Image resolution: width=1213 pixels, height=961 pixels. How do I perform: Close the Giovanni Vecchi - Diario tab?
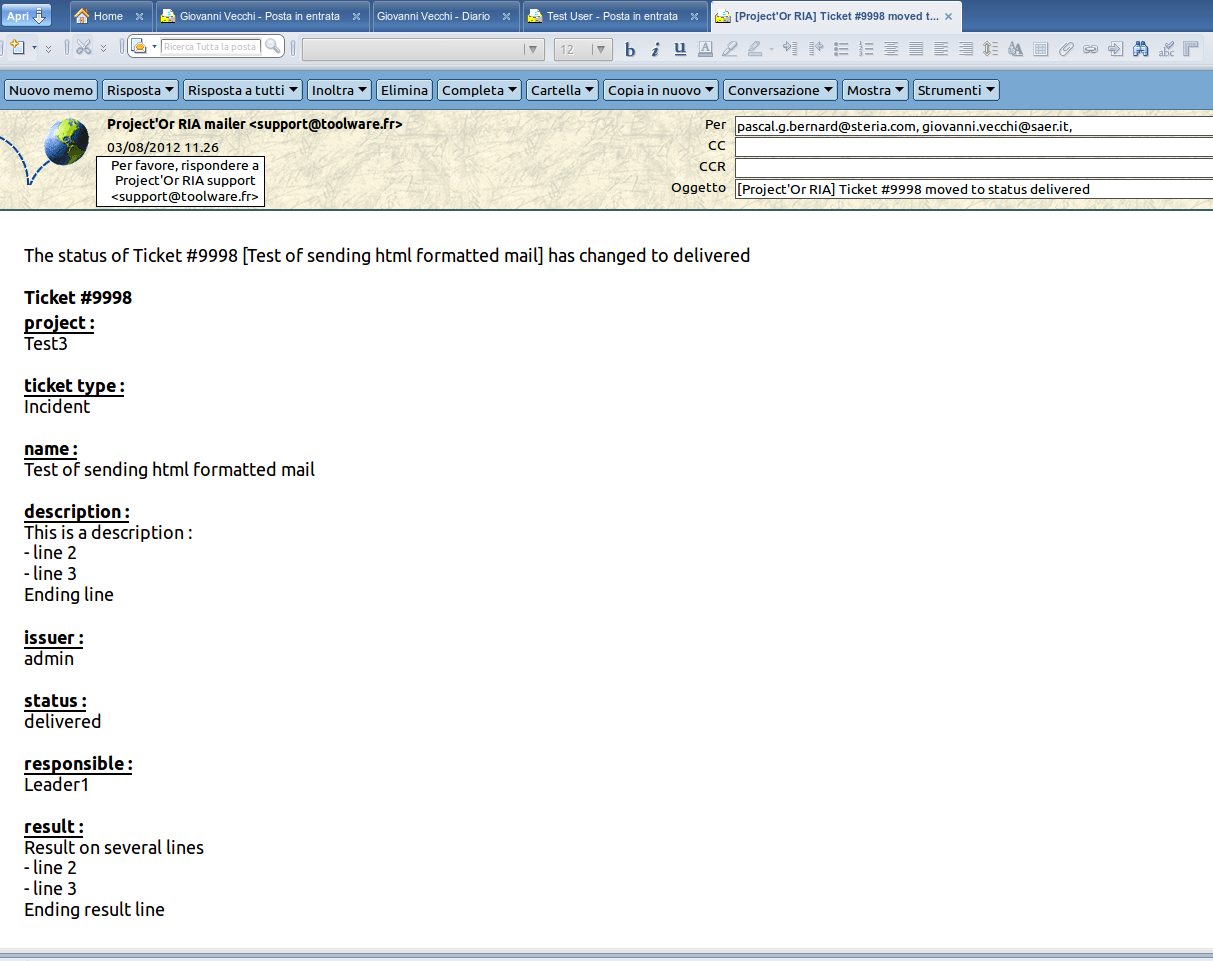(x=505, y=17)
